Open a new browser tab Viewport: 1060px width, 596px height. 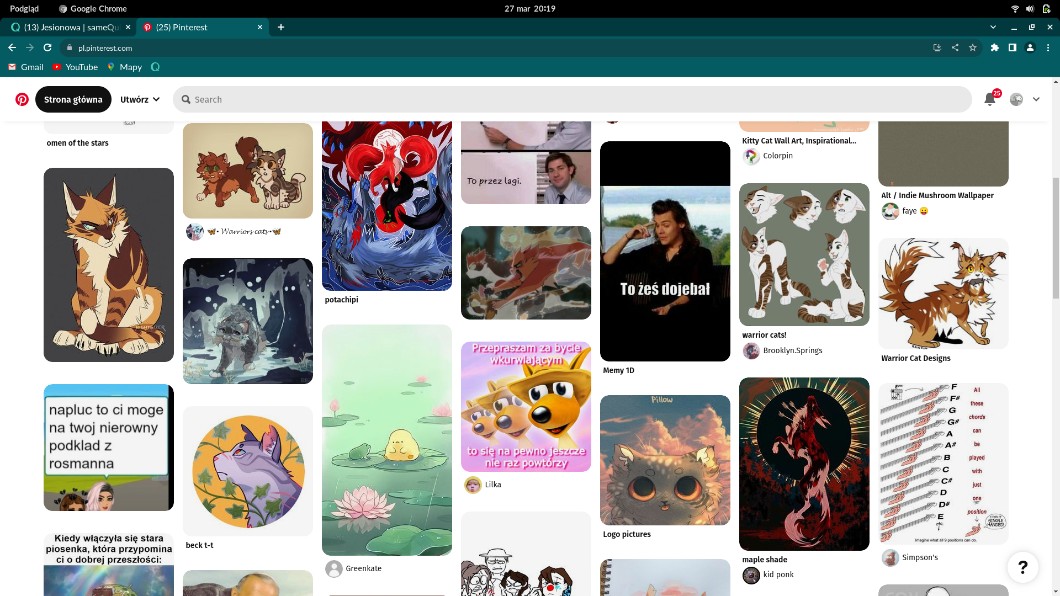[281, 27]
